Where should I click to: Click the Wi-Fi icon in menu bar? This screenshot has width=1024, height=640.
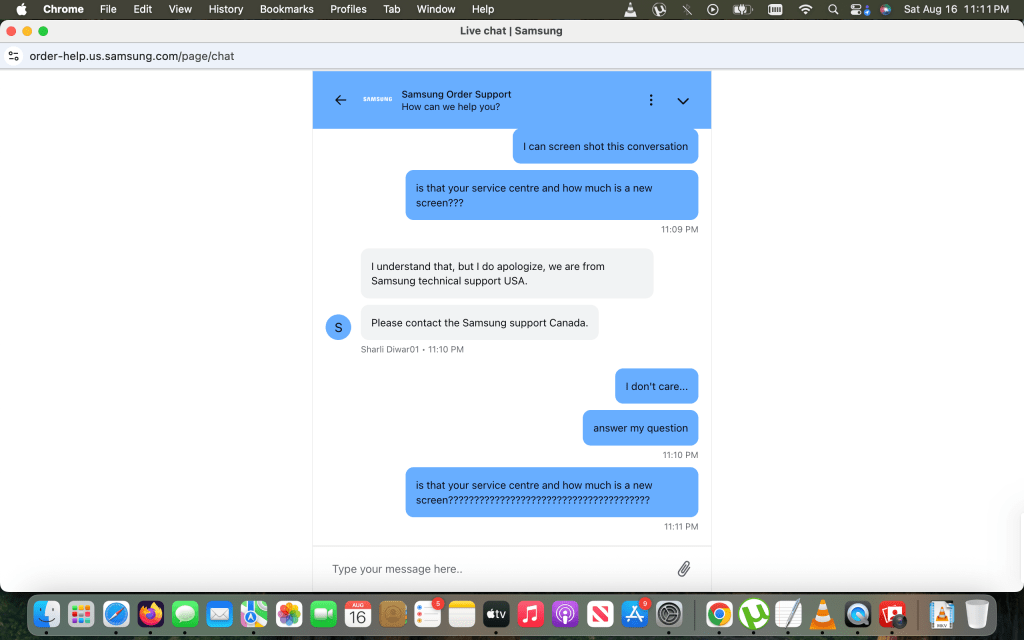(805, 9)
